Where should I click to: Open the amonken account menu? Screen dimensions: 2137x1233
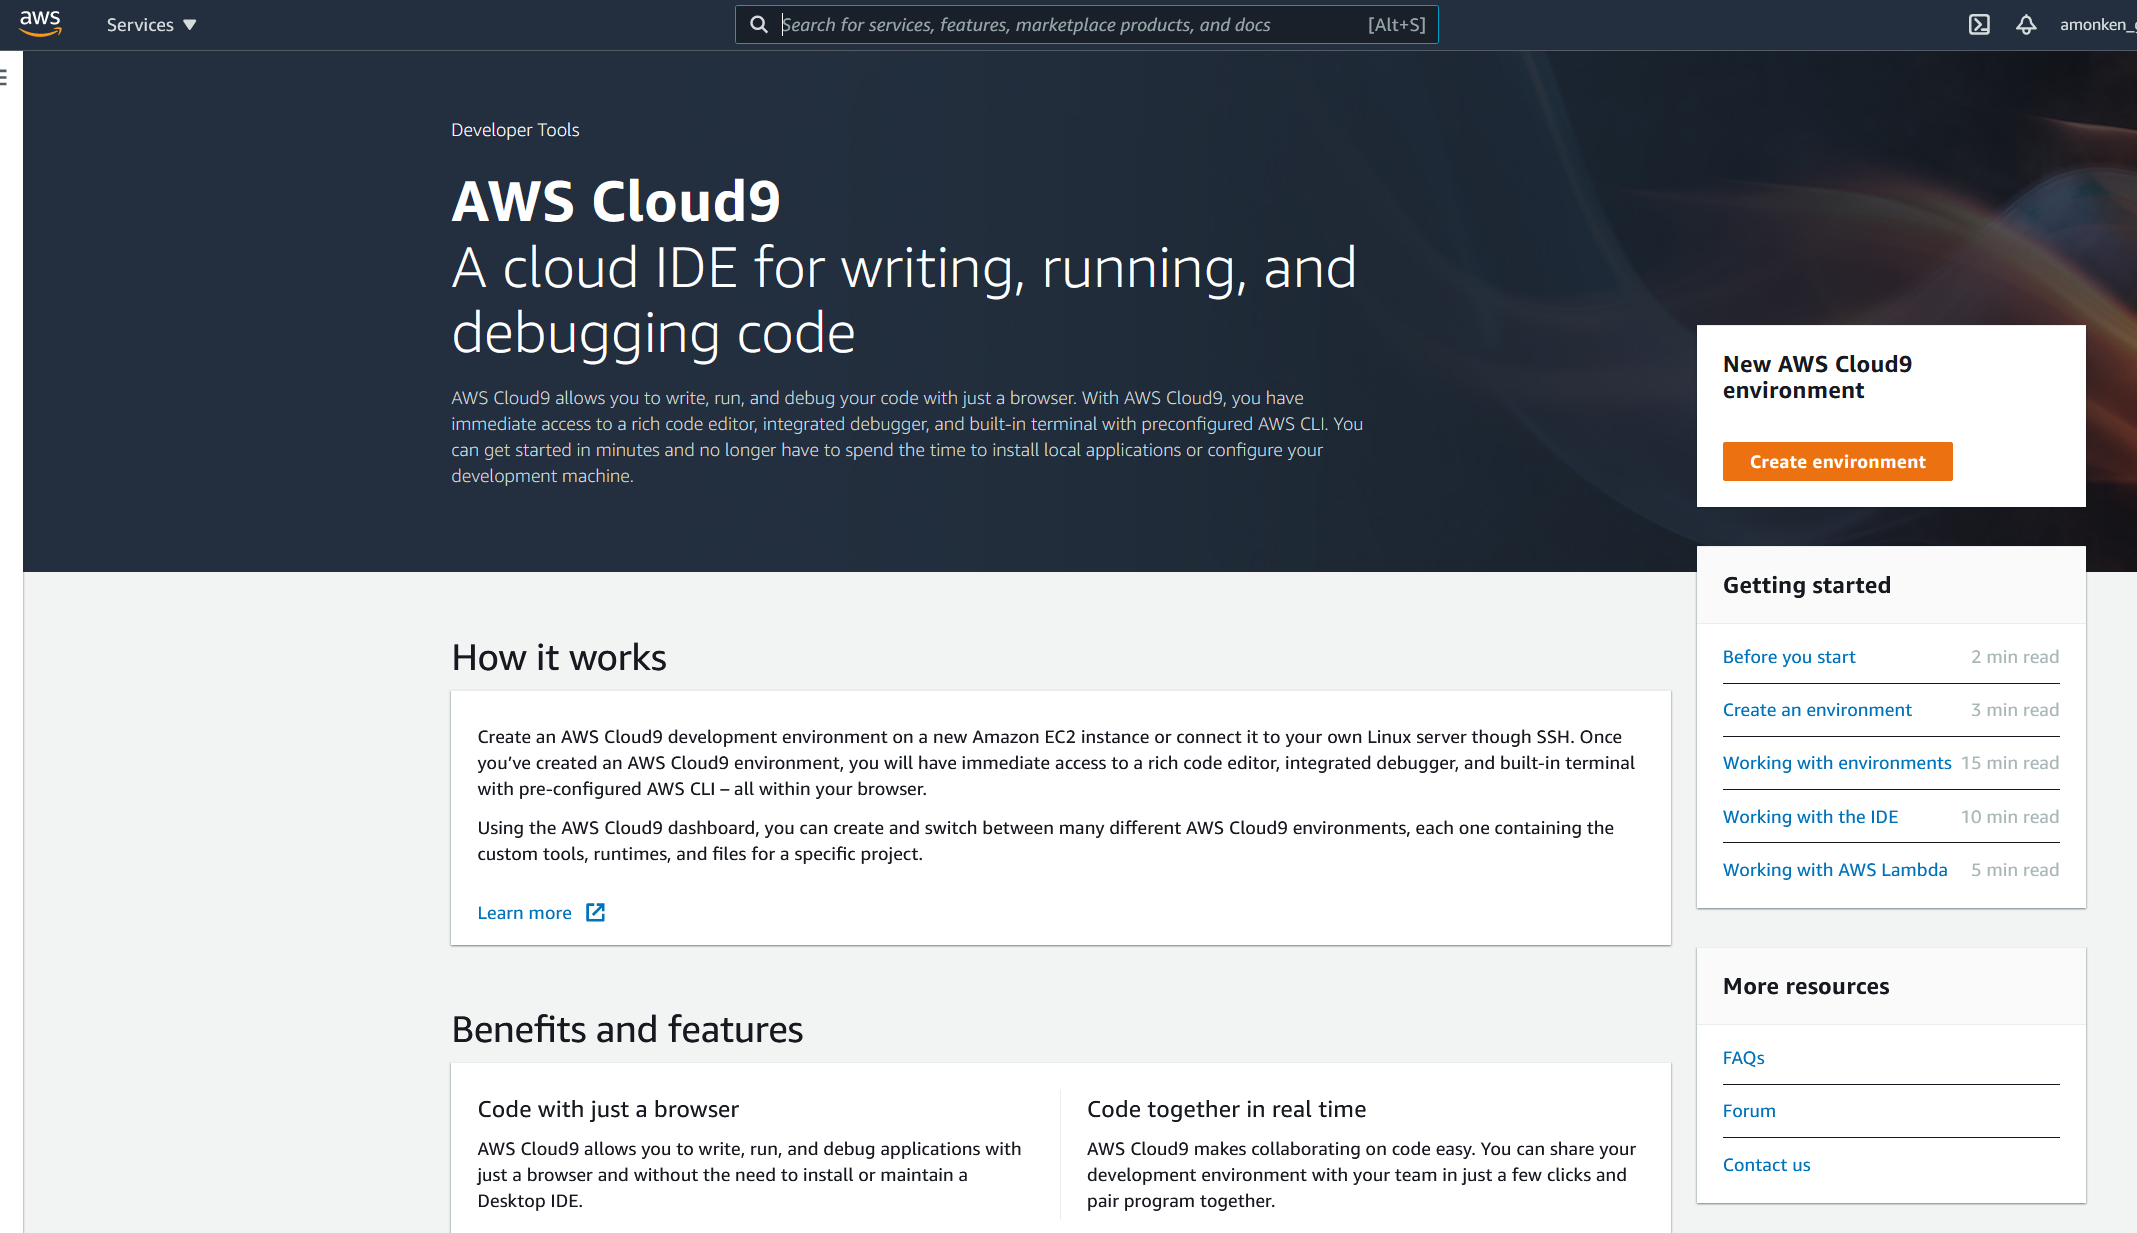point(2097,25)
